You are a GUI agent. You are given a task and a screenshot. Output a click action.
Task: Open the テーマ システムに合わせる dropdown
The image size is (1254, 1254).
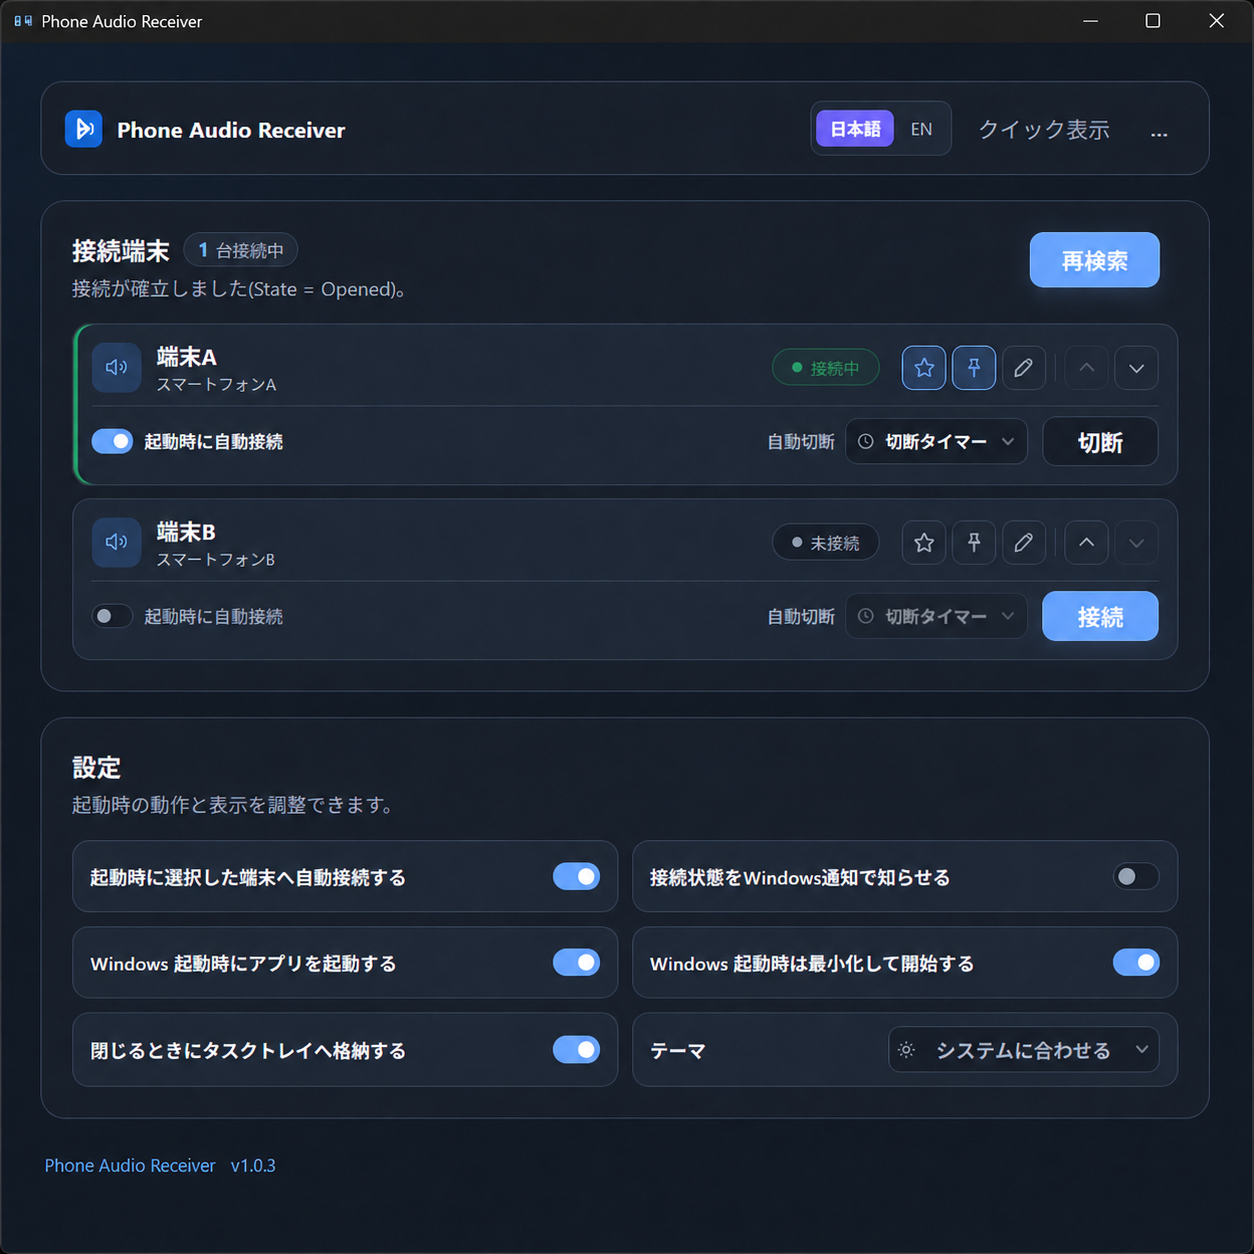point(1024,1050)
